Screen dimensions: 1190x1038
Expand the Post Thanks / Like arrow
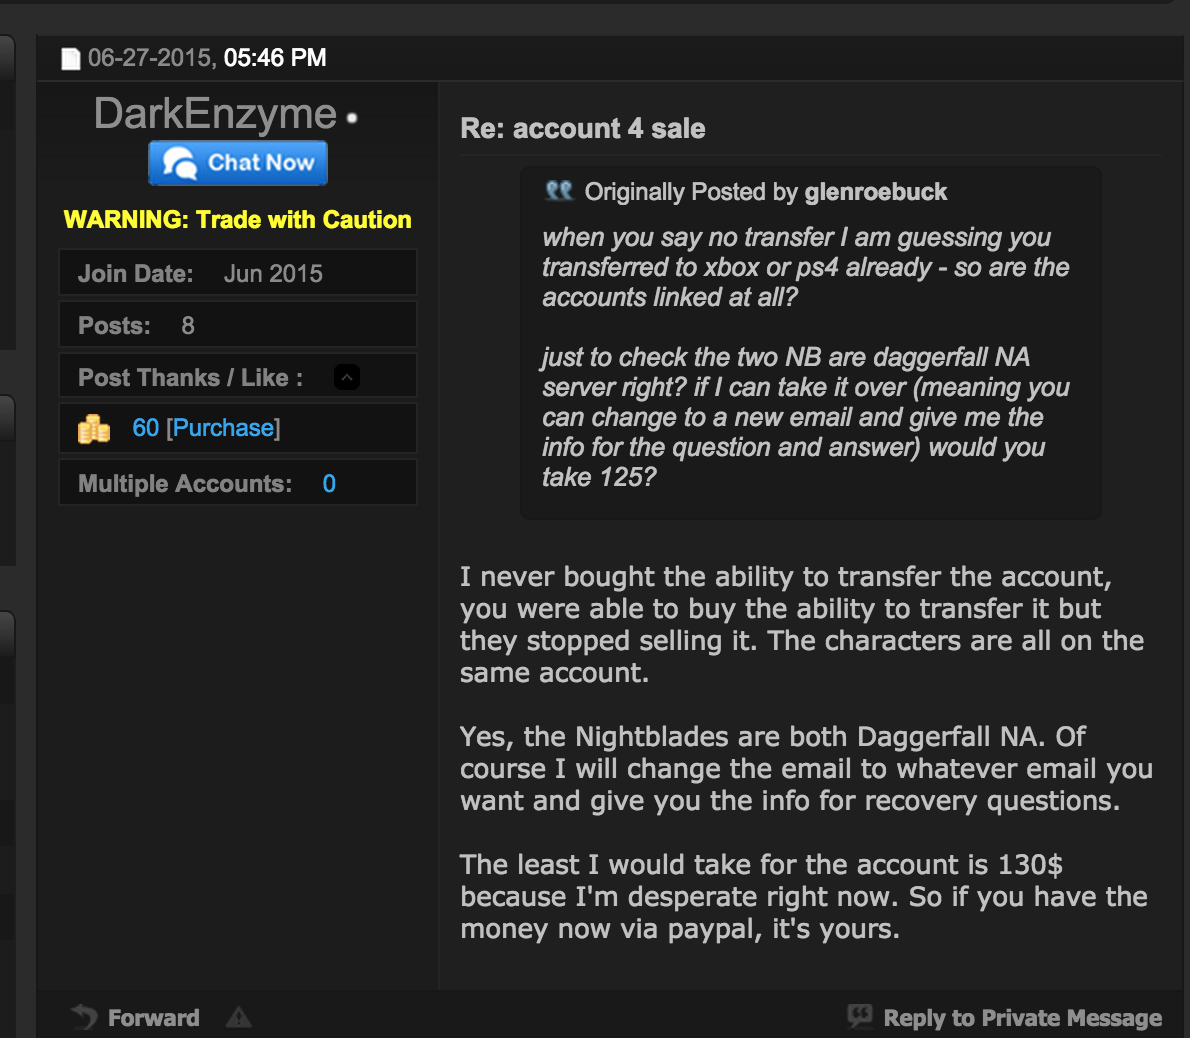click(x=347, y=377)
